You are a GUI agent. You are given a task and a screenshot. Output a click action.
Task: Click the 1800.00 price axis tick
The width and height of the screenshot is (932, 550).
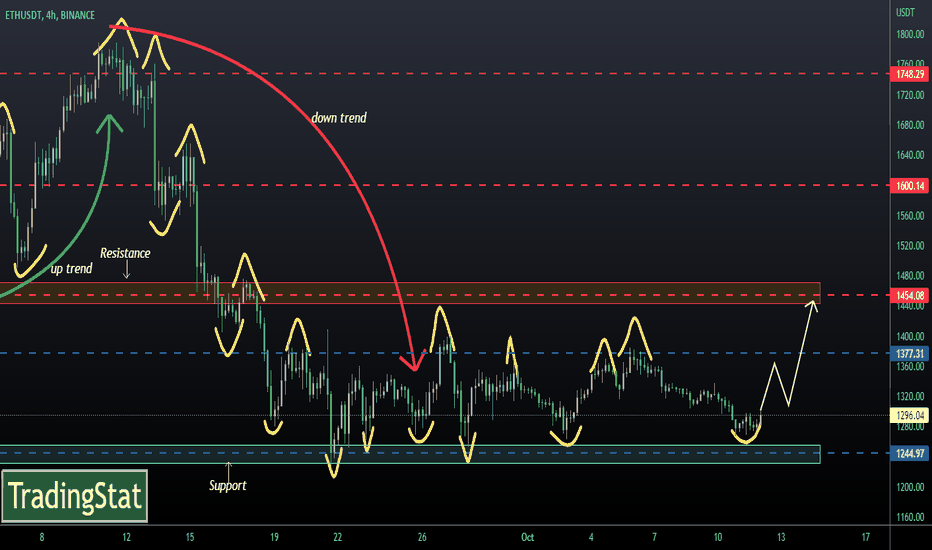(910, 34)
